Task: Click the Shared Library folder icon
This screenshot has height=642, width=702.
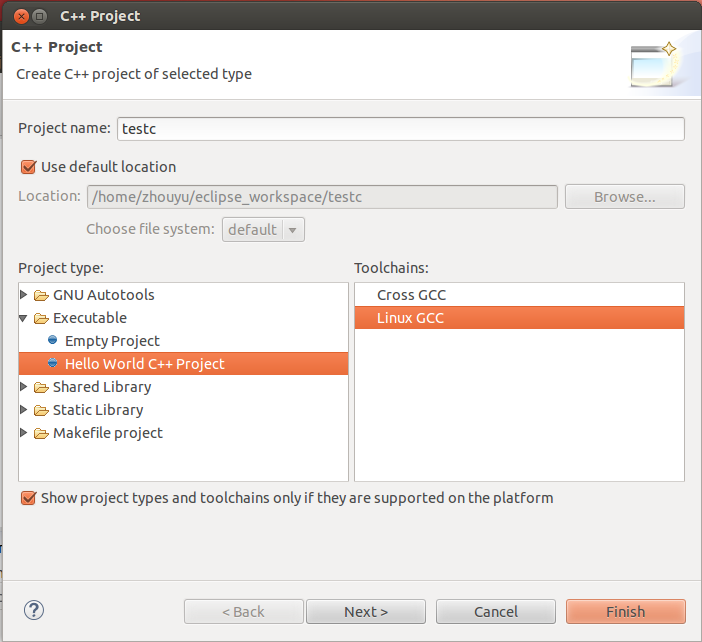Action: [x=41, y=387]
